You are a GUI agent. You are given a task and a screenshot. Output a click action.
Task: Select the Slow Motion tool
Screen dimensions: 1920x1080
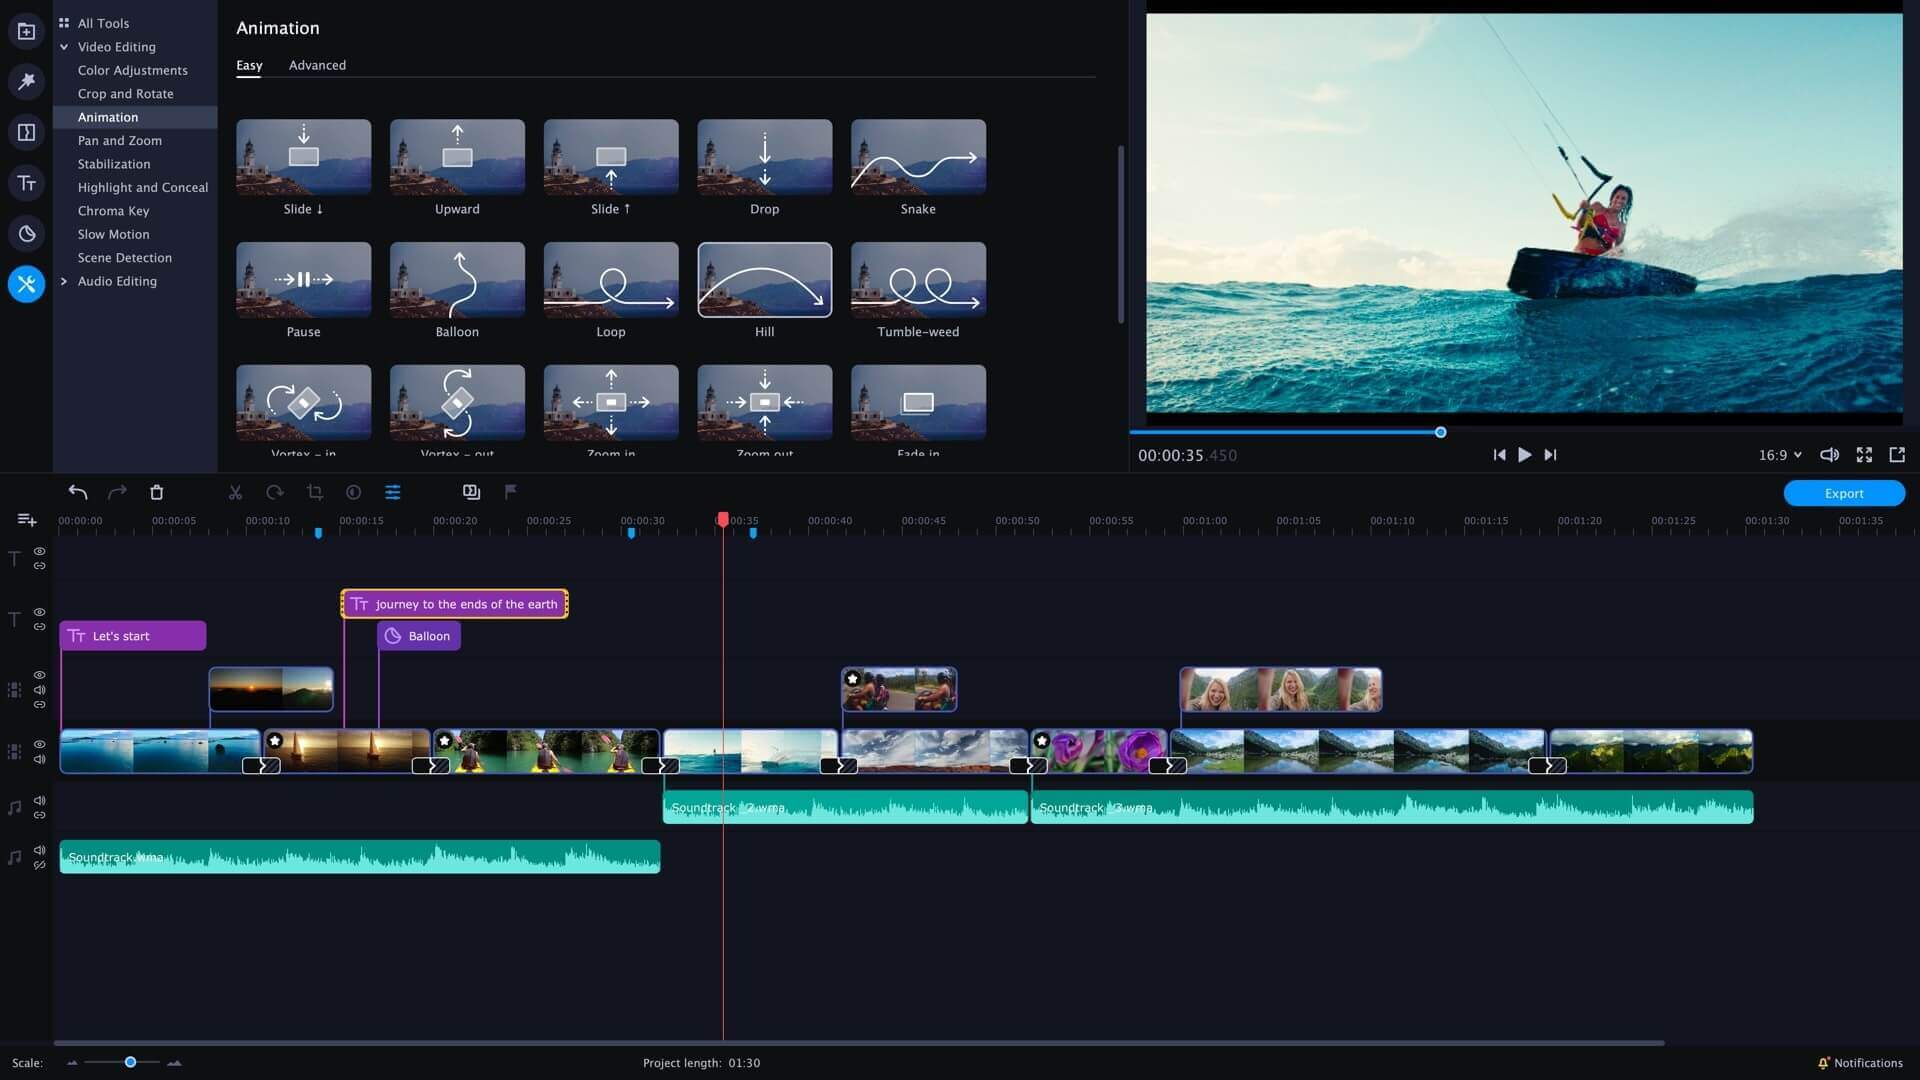[x=113, y=235]
